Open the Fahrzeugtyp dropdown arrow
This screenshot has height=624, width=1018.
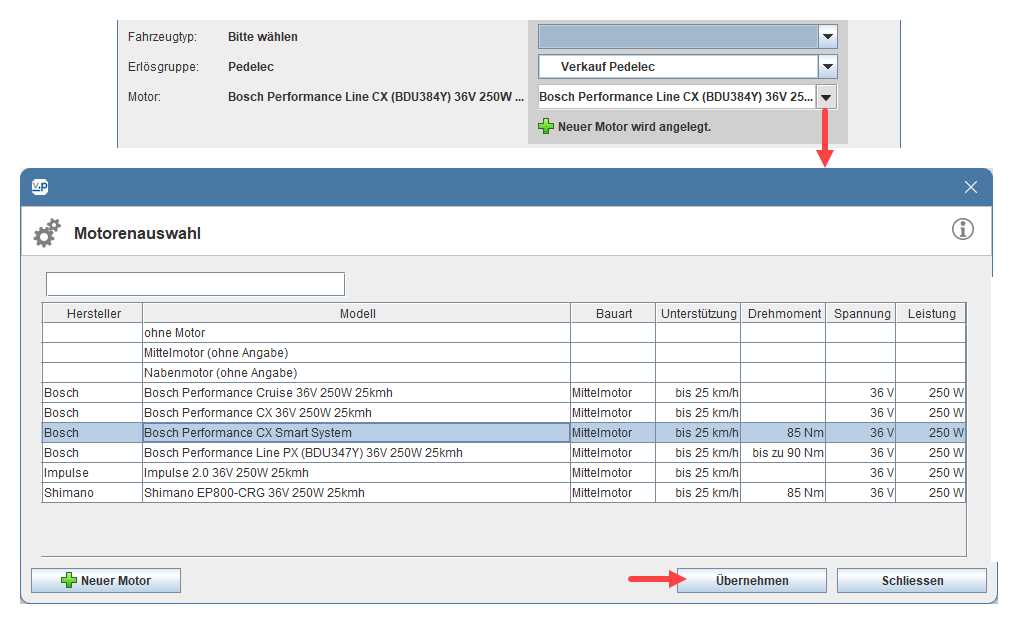pyautogui.click(x=827, y=37)
